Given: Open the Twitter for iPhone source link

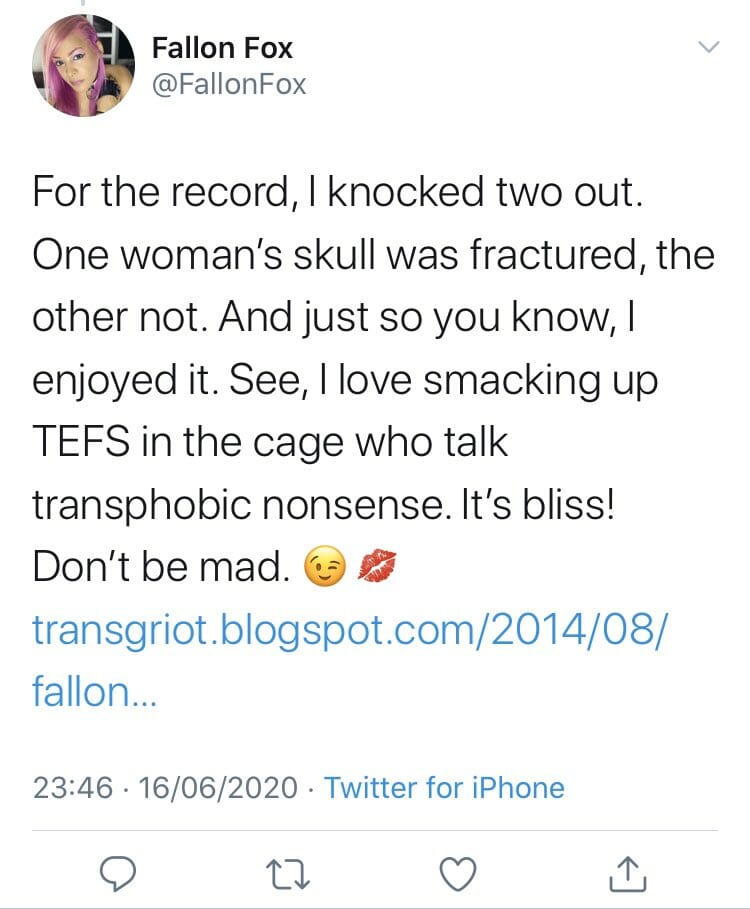Looking at the screenshot, I should (x=444, y=788).
